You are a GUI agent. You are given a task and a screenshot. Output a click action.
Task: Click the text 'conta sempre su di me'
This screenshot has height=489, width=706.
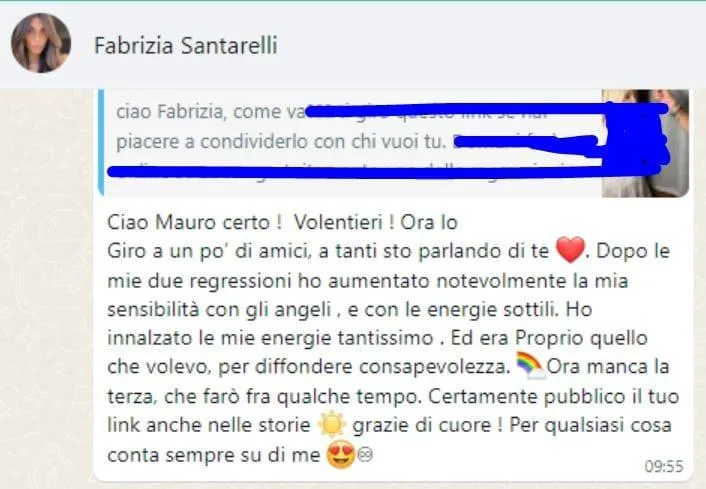pos(213,455)
